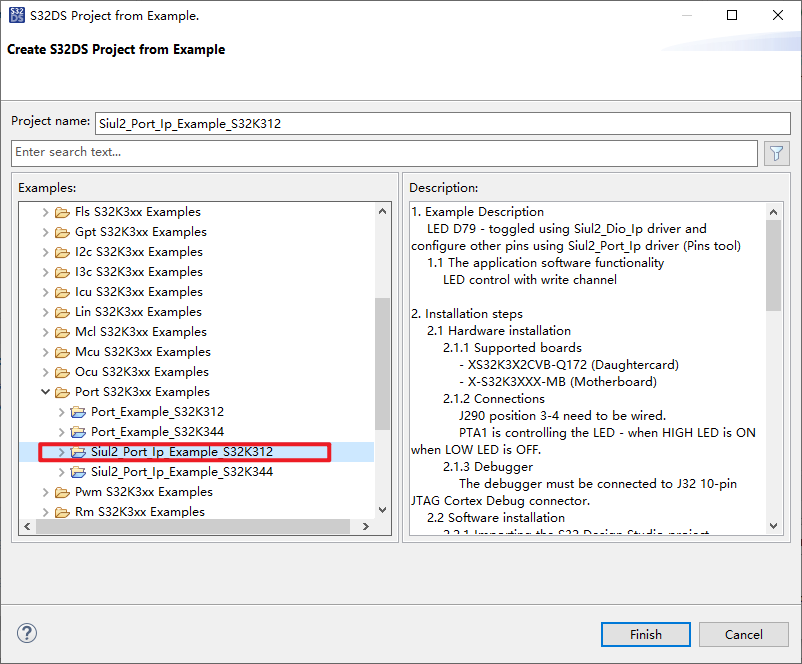Image resolution: width=802 pixels, height=664 pixels.
Task: Expand the Lin S32K3xx Examples node
Action: 46,312
